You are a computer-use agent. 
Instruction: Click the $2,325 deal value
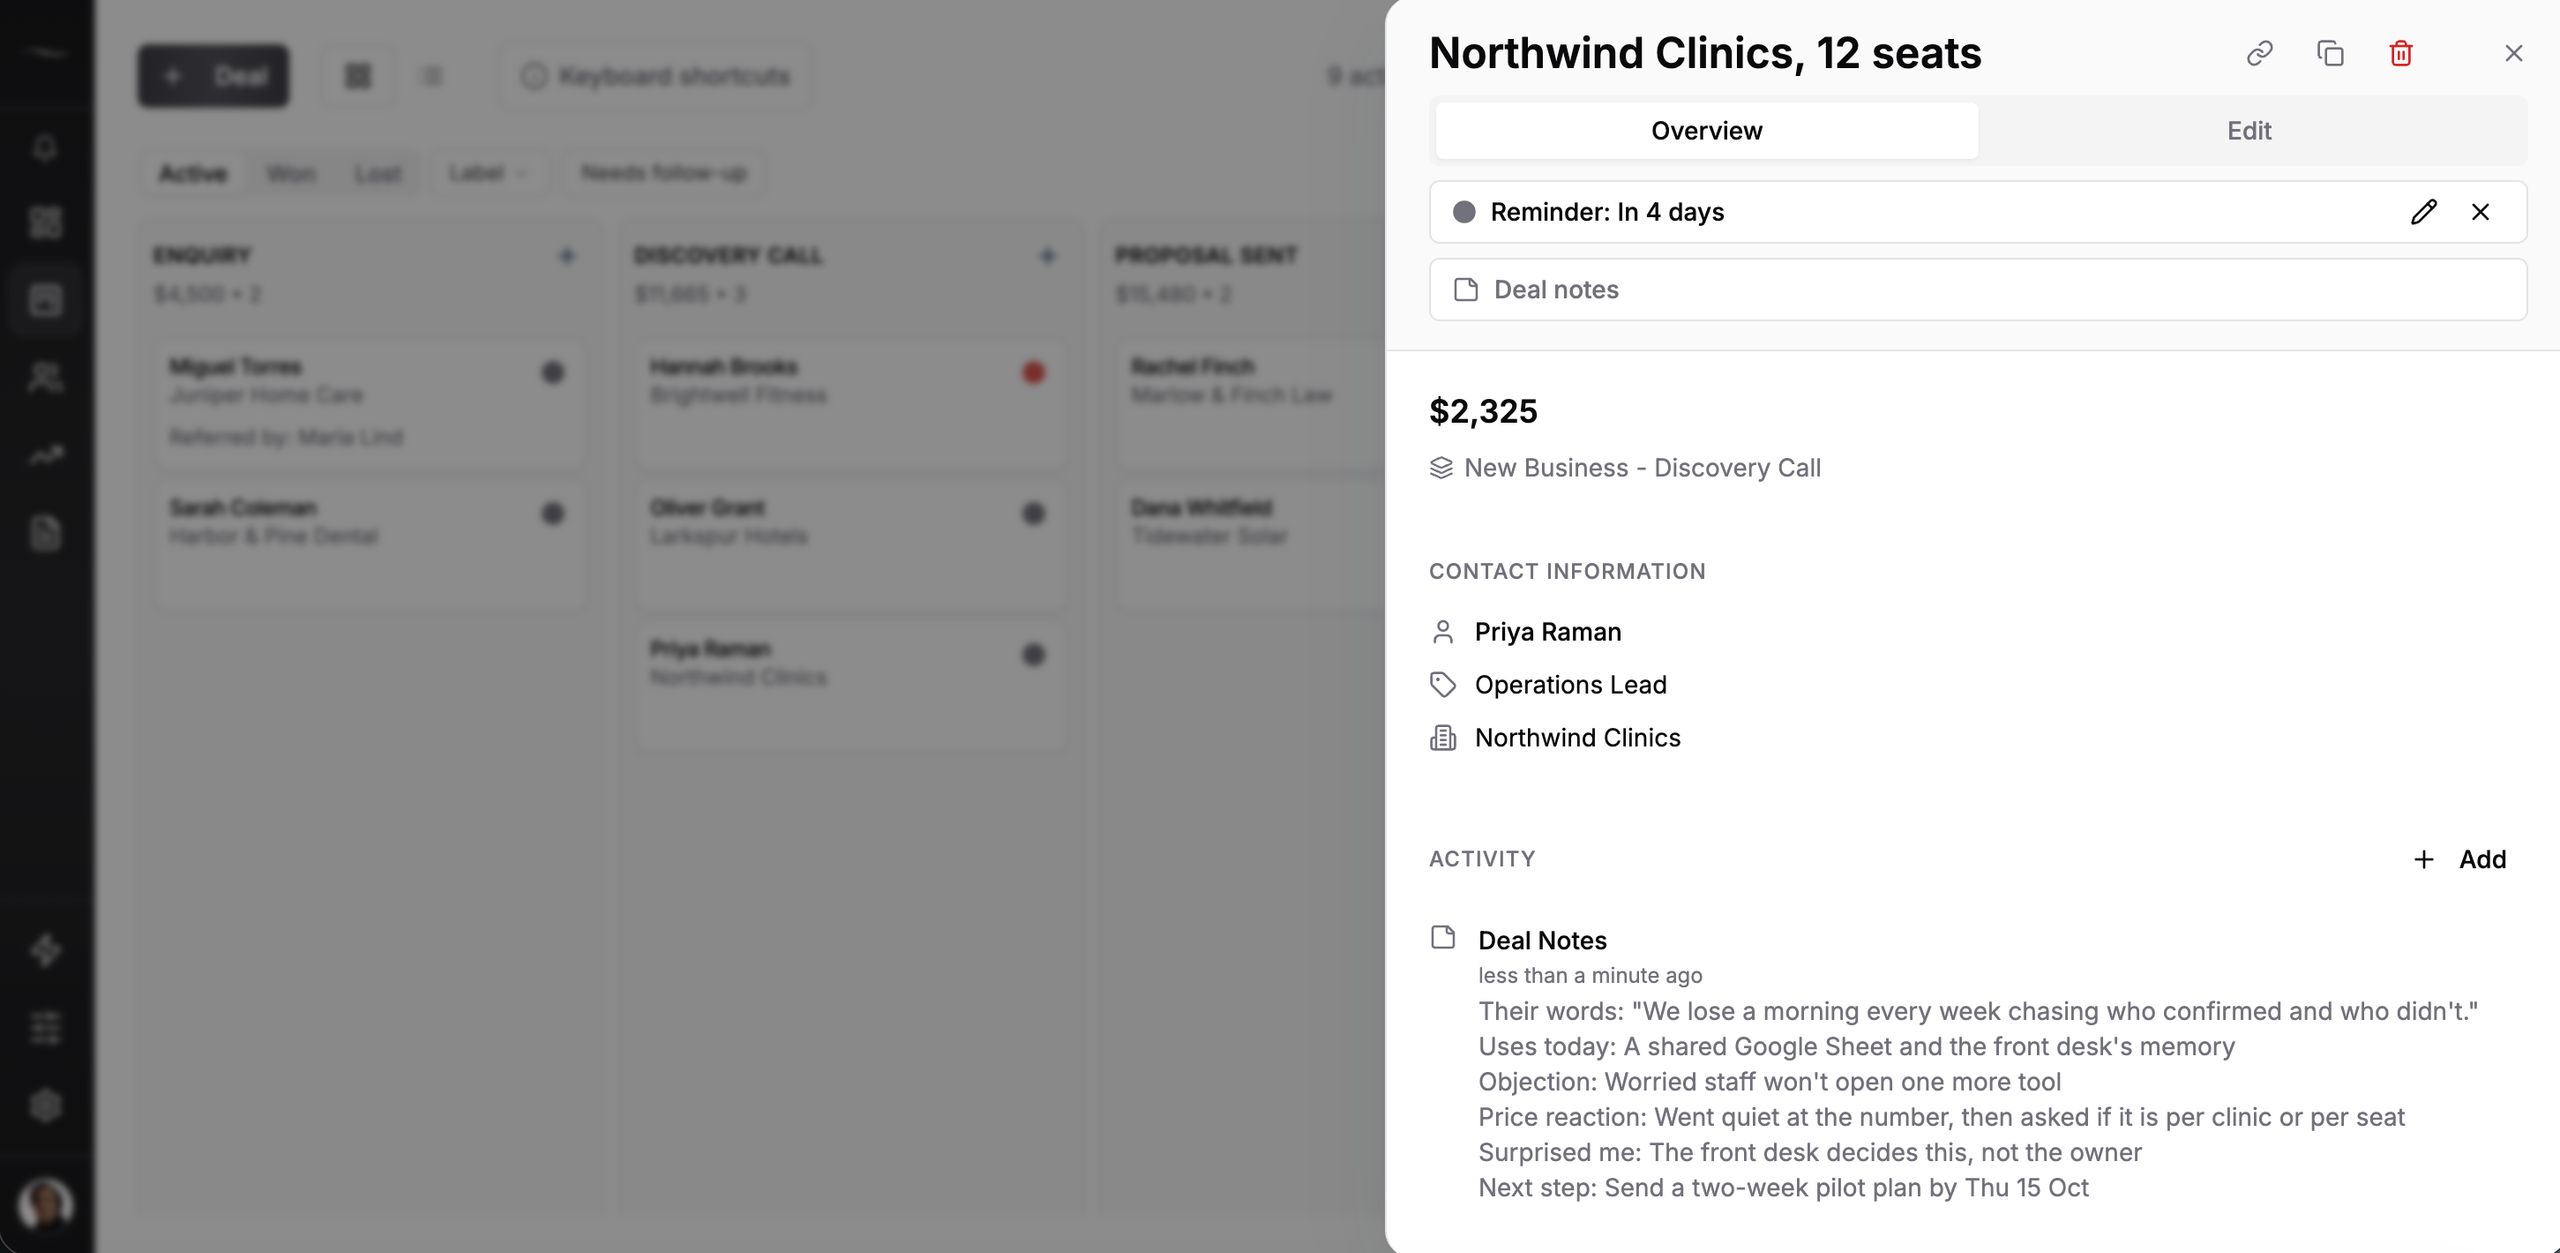tap(1483, 411)
